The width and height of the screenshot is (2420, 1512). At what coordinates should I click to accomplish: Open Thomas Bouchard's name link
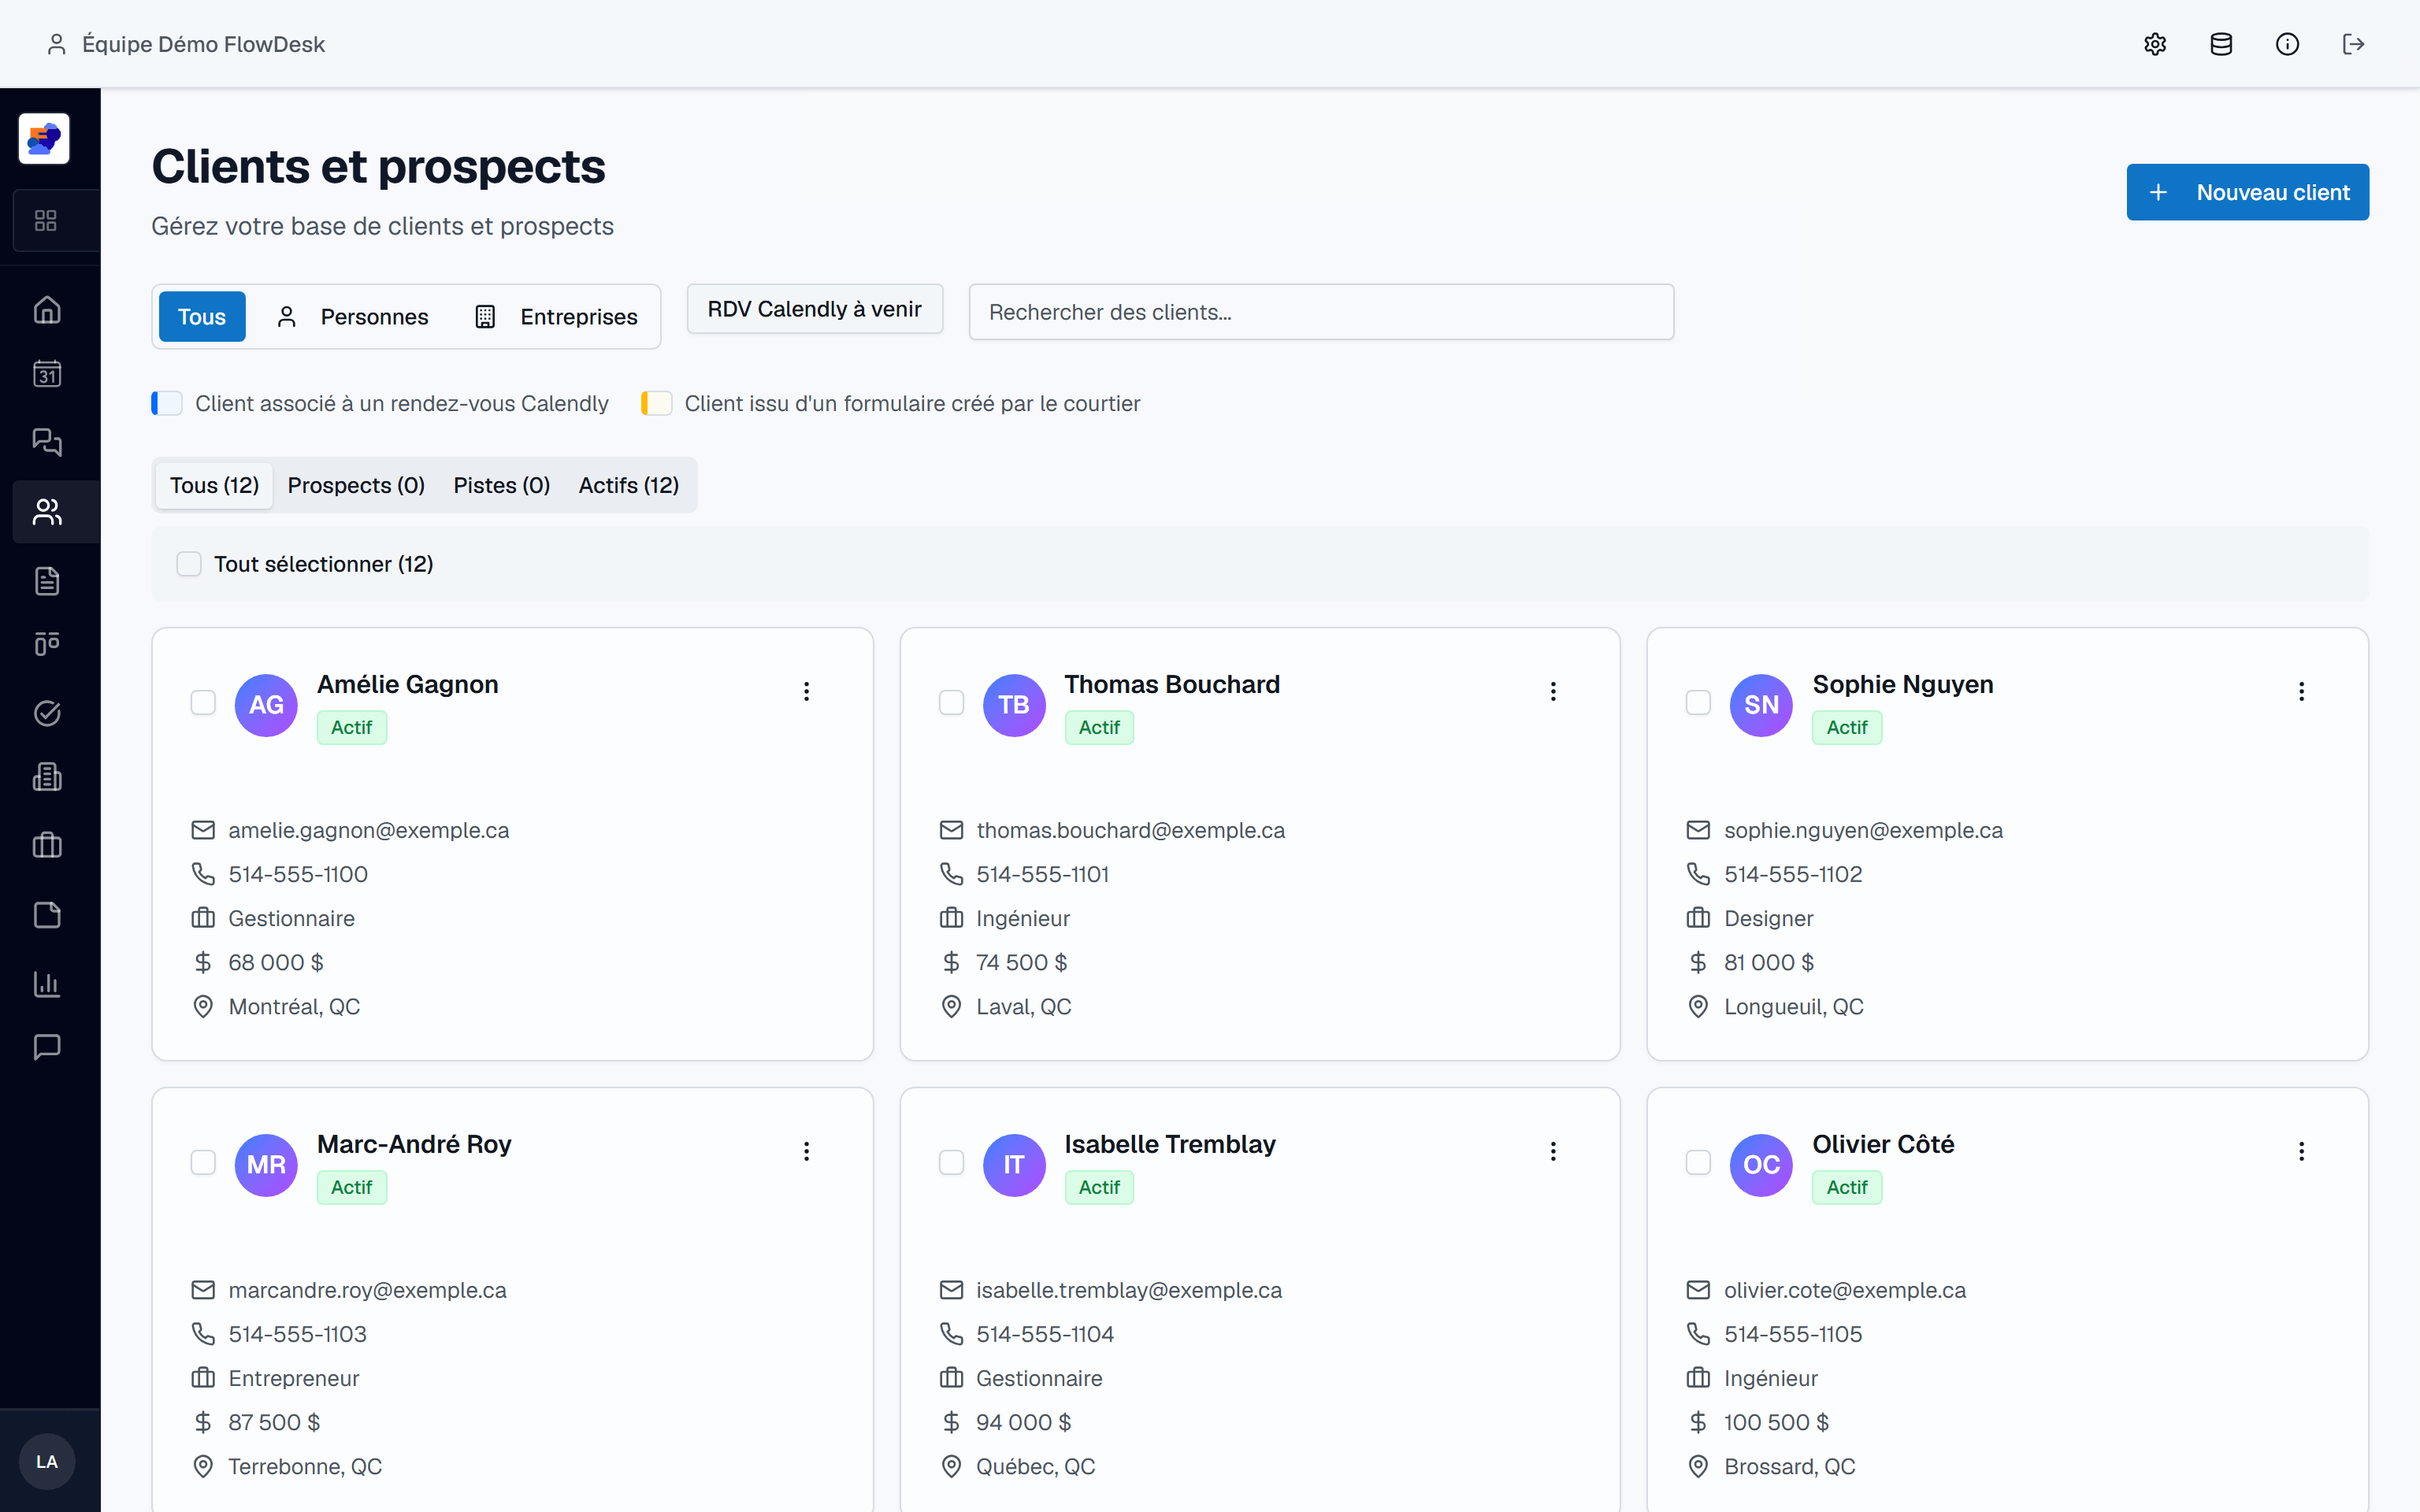click(1172, 684)
